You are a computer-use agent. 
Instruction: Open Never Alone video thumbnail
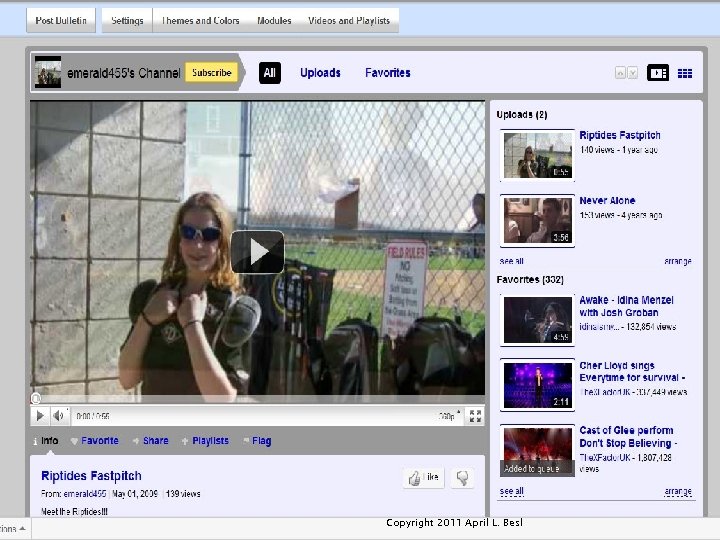coord(537,220)
